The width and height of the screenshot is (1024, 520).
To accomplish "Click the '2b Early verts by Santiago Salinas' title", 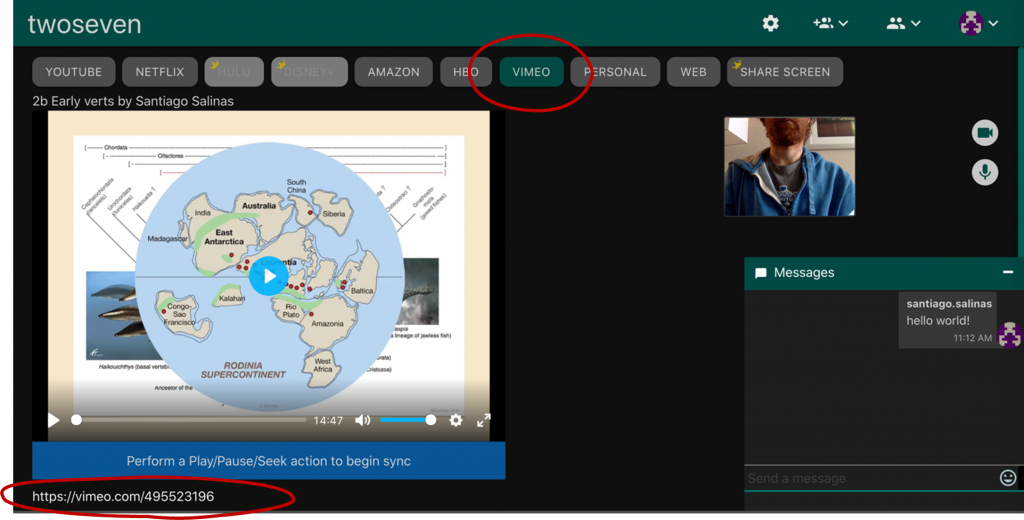I will (133, 101).
